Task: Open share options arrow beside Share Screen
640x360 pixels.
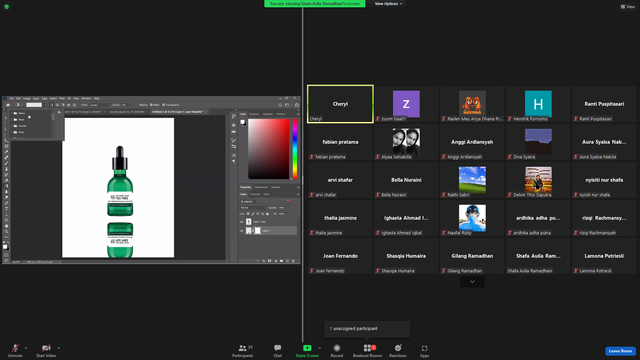Action: click(x=319, y=348)
